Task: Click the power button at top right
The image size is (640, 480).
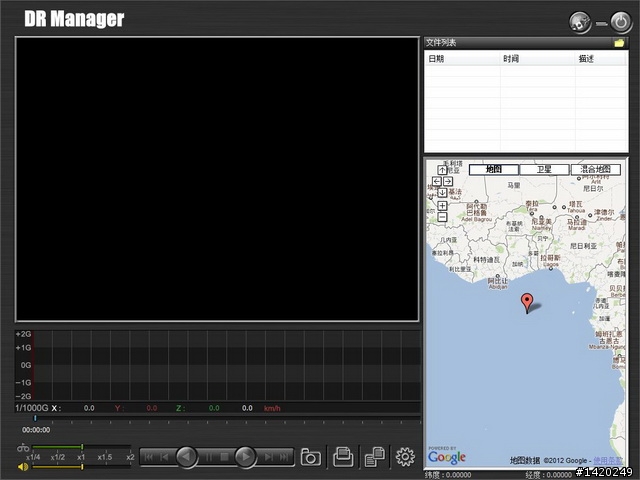Action: 621,22
